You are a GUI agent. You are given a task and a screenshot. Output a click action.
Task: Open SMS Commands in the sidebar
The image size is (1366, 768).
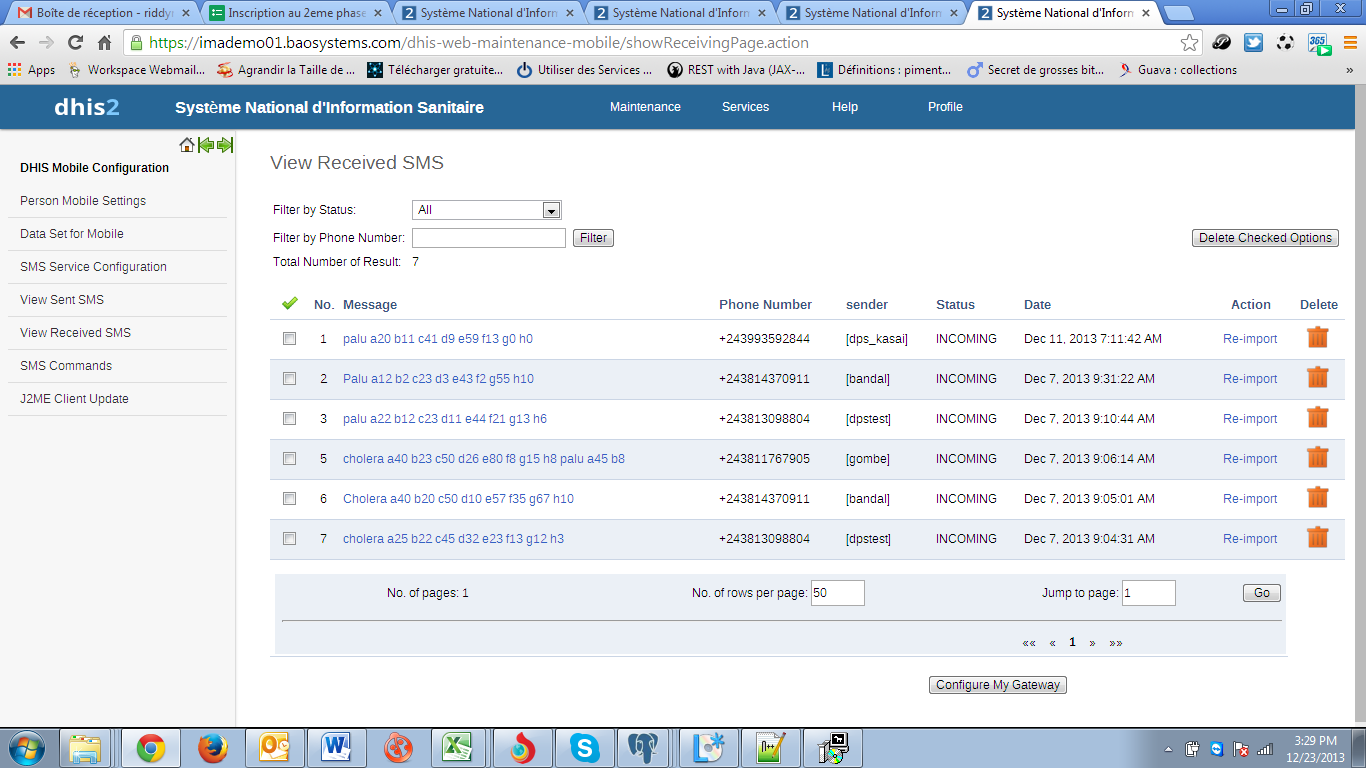66,366
